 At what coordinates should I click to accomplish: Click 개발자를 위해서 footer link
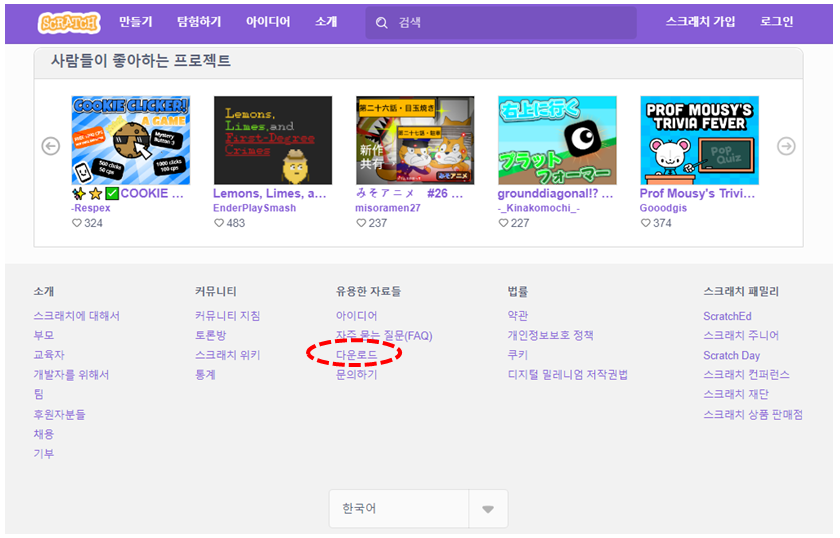71,375
